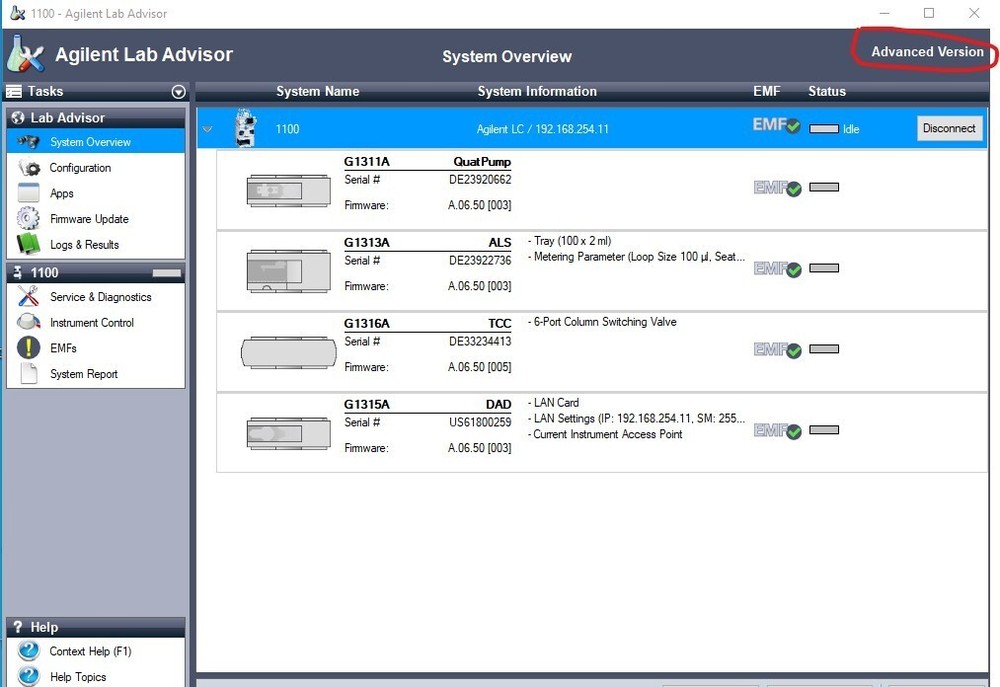Click the System Name column header

pos(318,91)
